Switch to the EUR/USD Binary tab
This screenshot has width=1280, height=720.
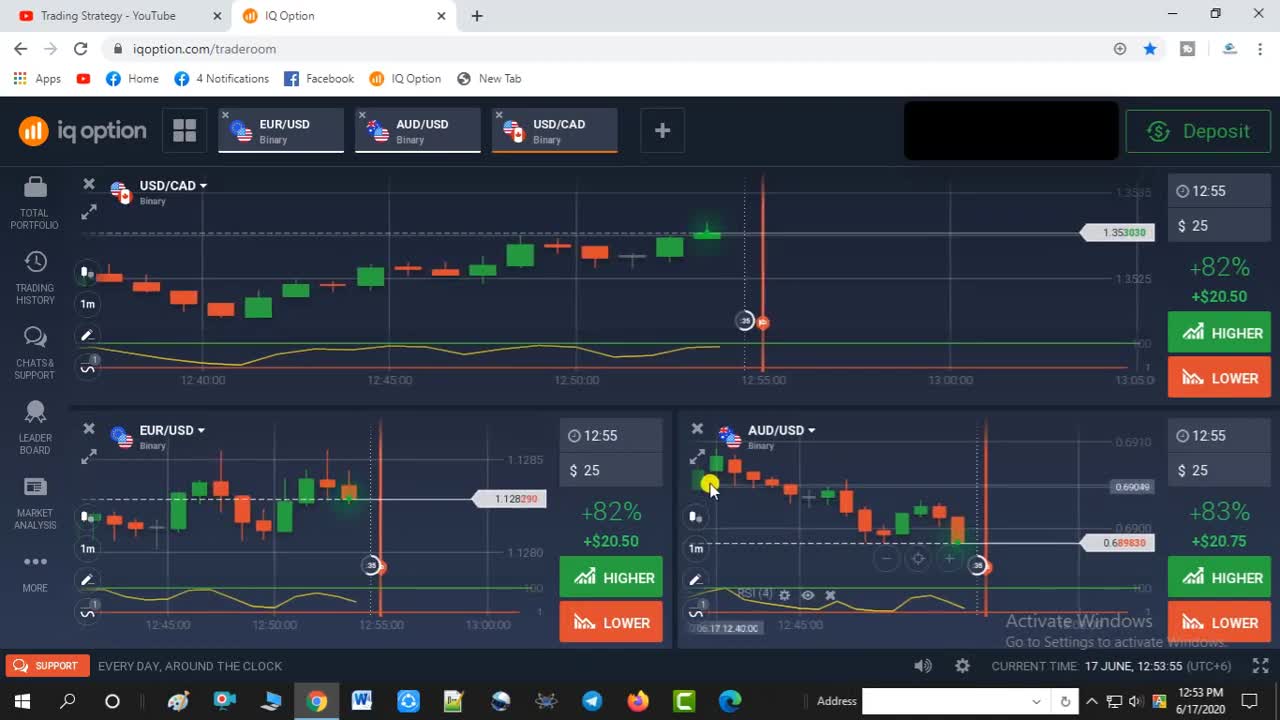coord(282,131)
